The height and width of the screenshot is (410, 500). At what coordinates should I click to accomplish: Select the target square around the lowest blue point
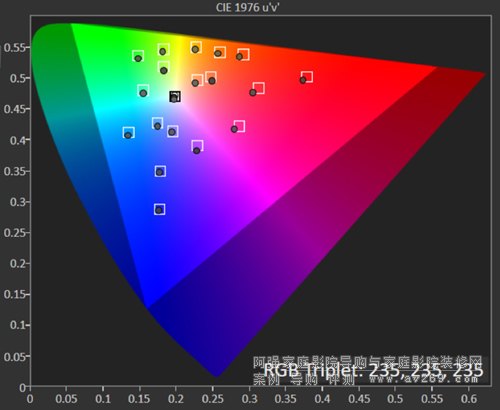(160, 209)
